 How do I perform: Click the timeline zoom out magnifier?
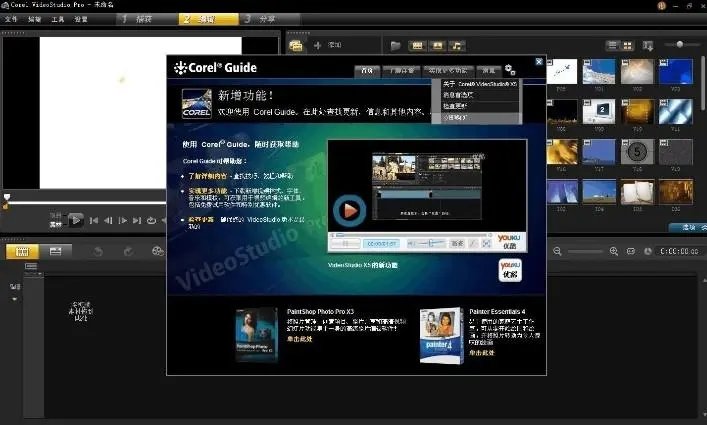pyautogui.click(x=557, y=251)
